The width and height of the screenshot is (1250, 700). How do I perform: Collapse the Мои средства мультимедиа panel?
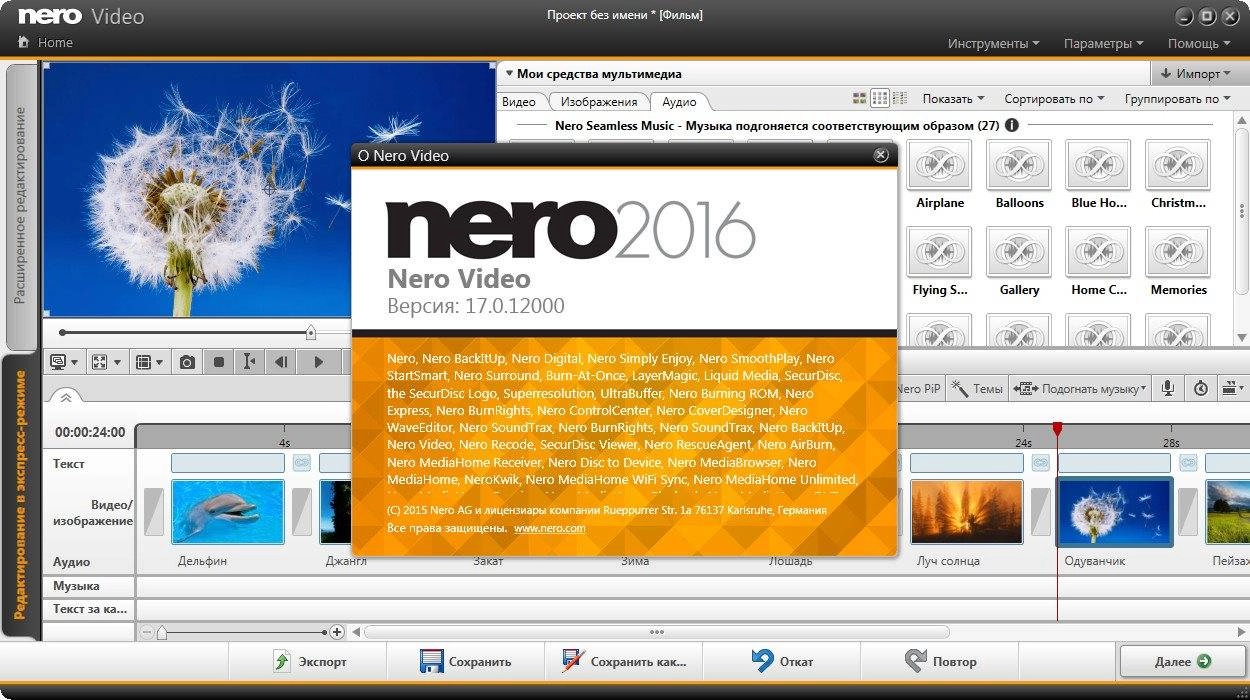pos(509,73)
